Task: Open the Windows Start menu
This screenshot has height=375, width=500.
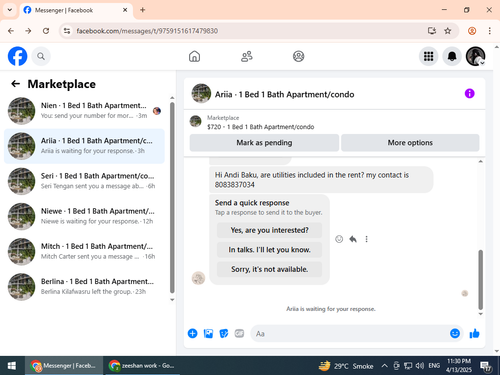Action: click(12, 366)
